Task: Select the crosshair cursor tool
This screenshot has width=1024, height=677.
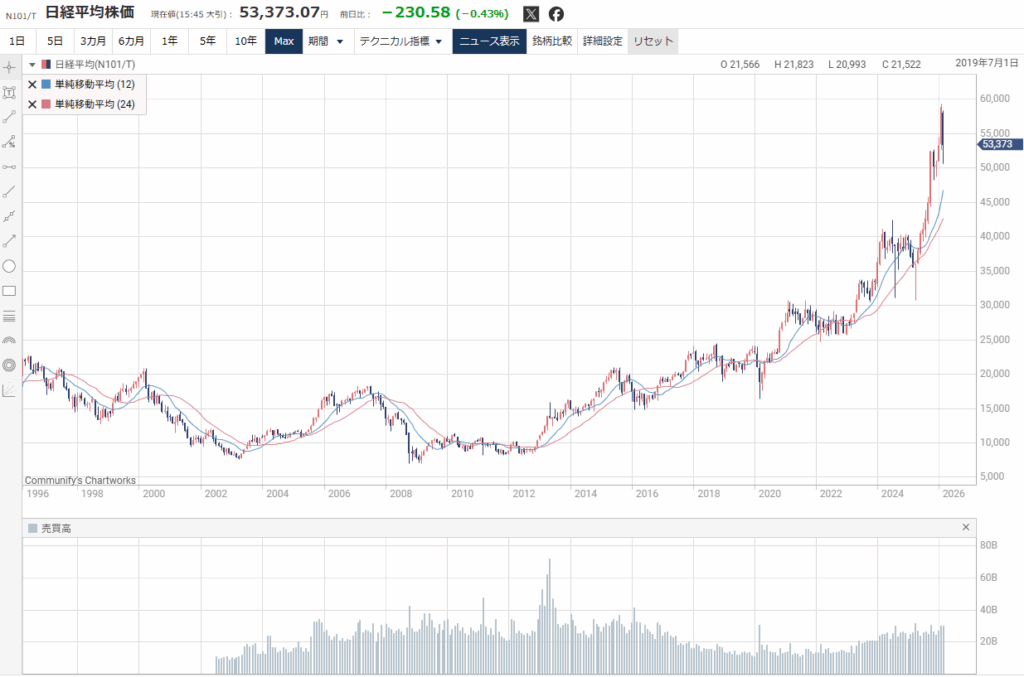Action: 9,68
